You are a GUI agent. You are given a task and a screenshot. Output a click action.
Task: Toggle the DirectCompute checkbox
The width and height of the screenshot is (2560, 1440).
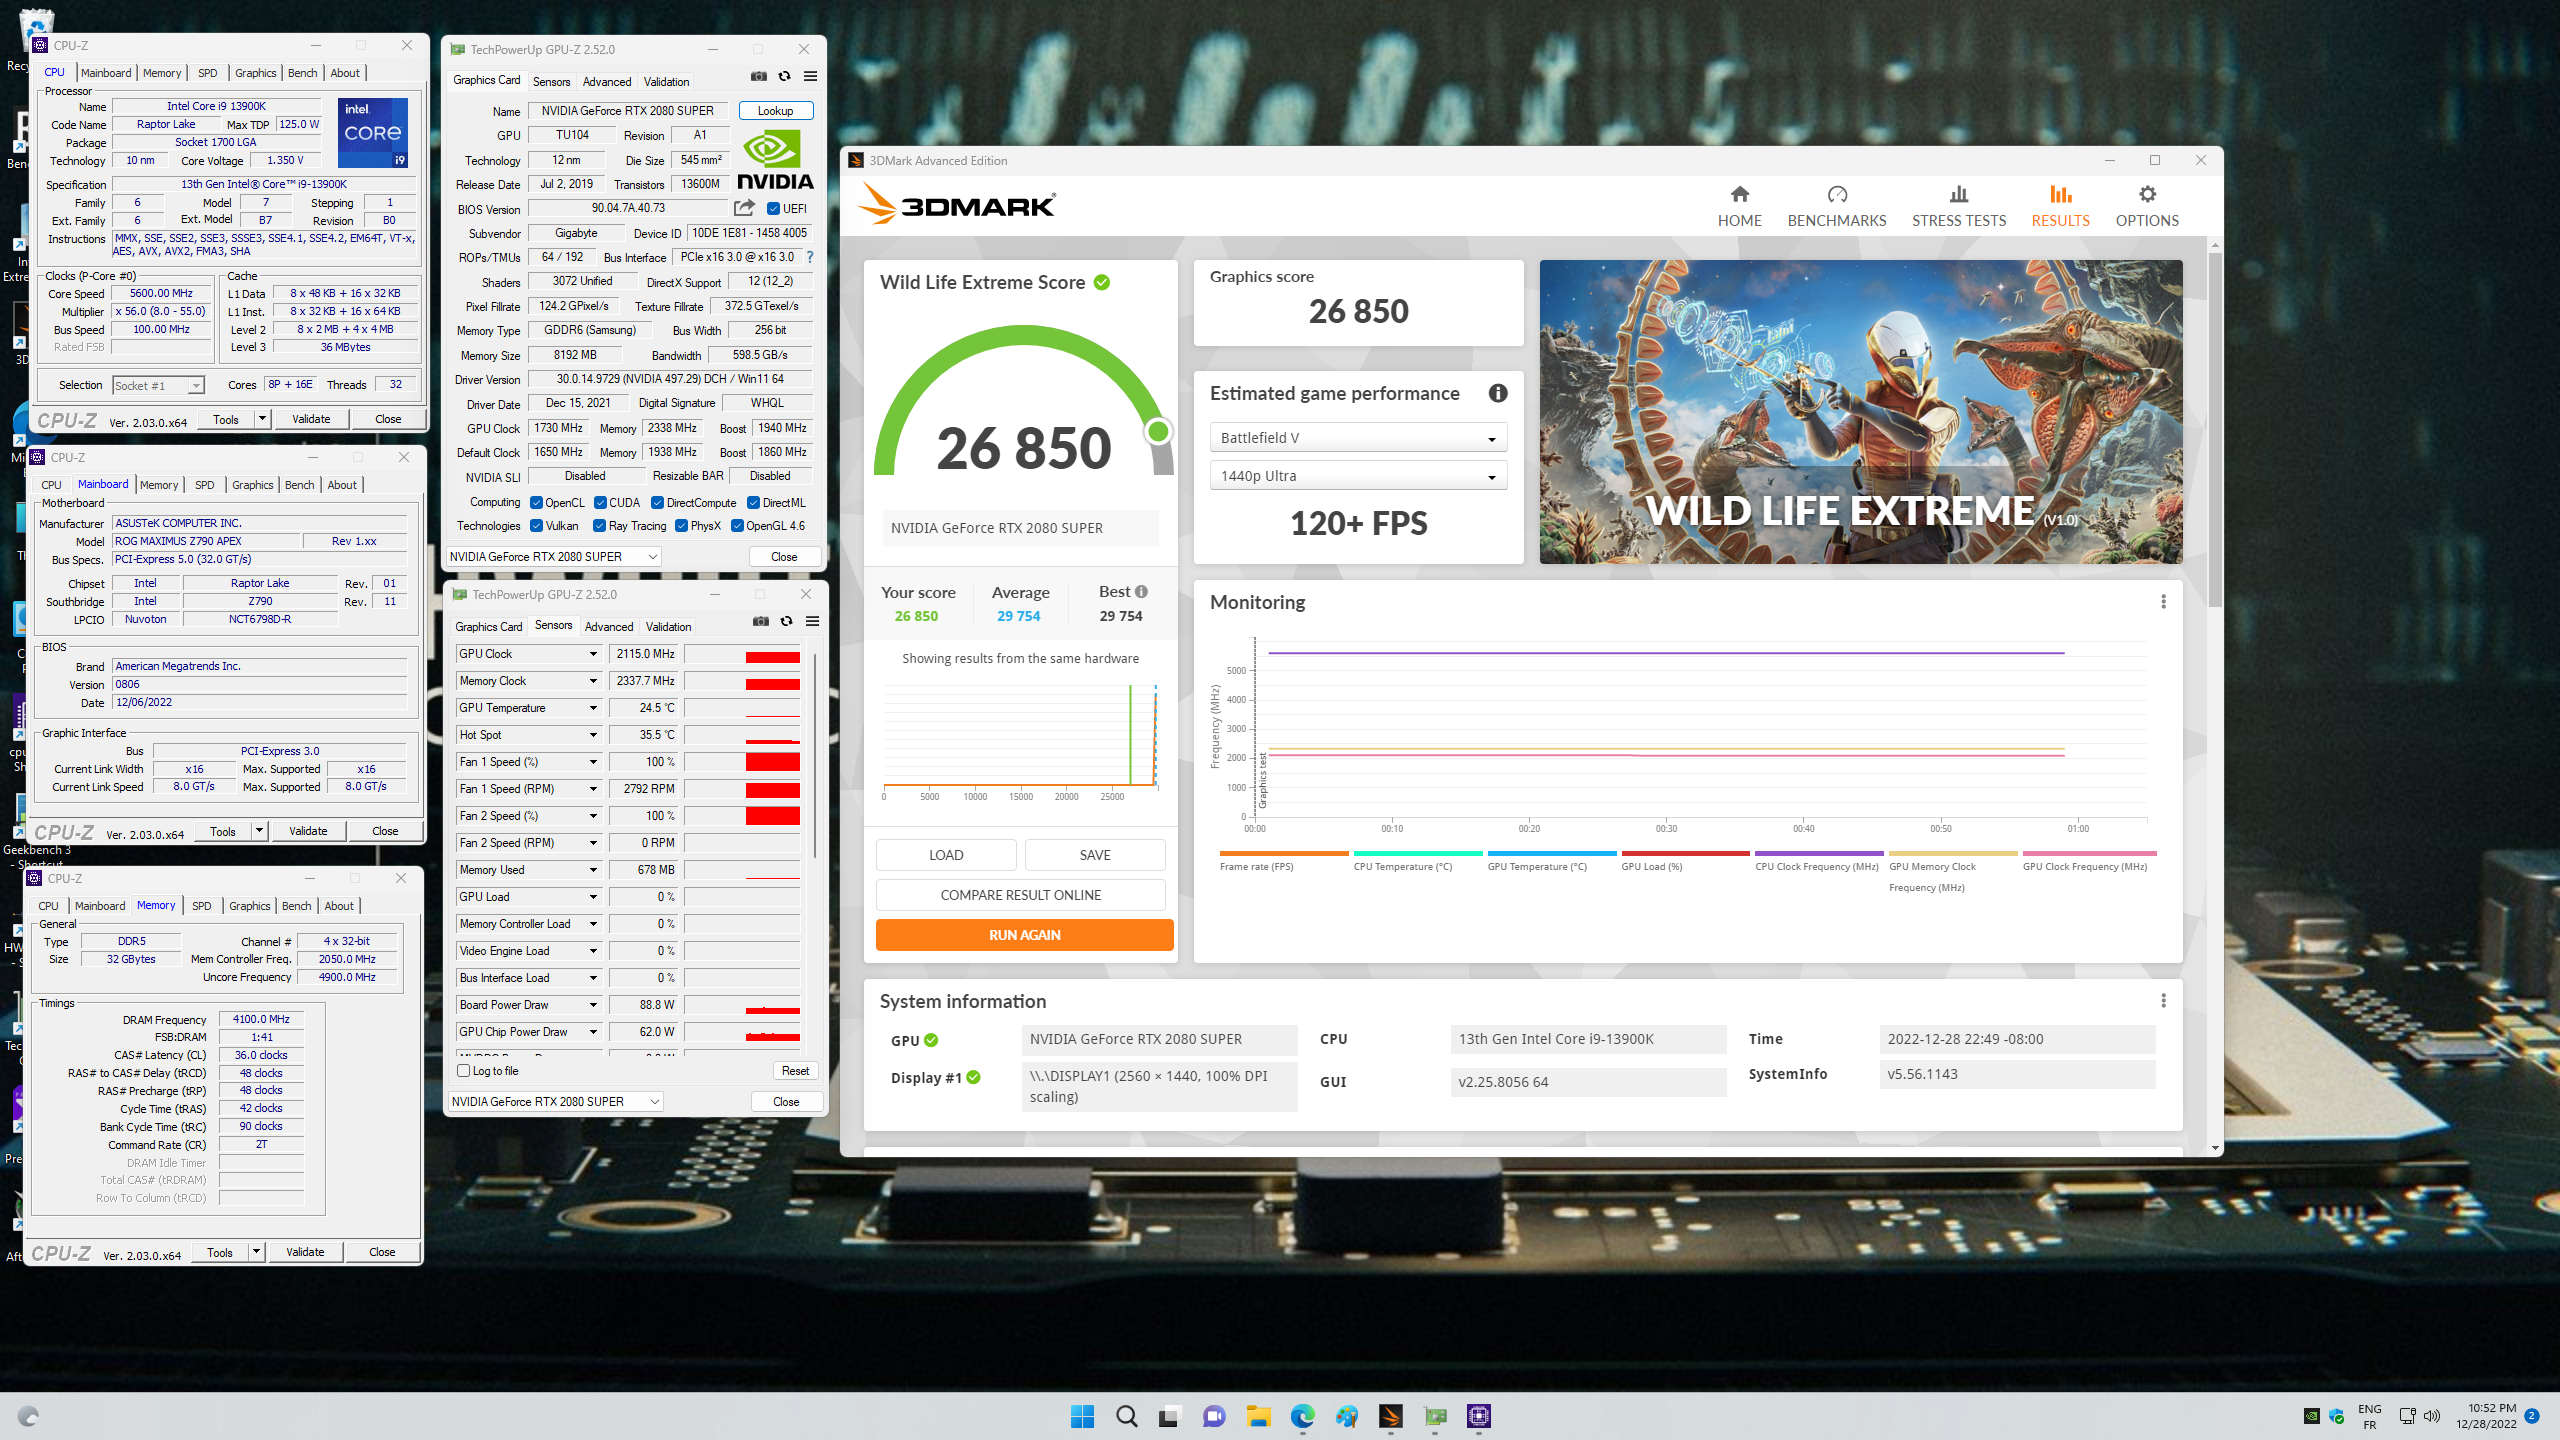[x=657, y=503]
